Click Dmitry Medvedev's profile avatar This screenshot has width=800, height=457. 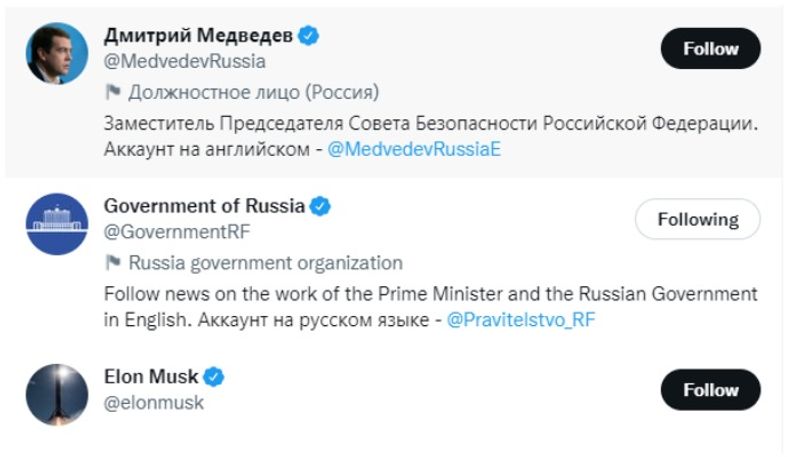[56, 52]
